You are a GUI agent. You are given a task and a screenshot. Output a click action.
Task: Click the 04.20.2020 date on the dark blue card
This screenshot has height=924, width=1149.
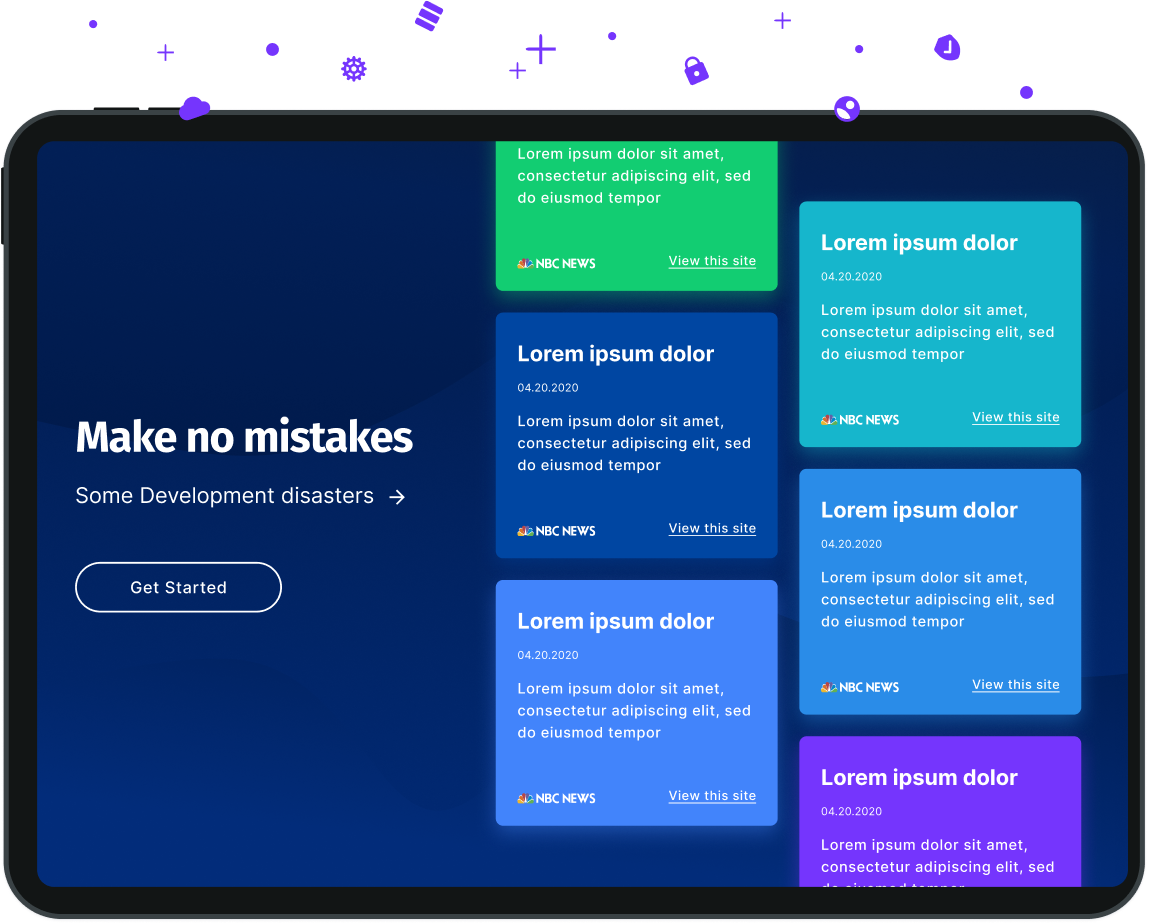(x=547, y=388)
